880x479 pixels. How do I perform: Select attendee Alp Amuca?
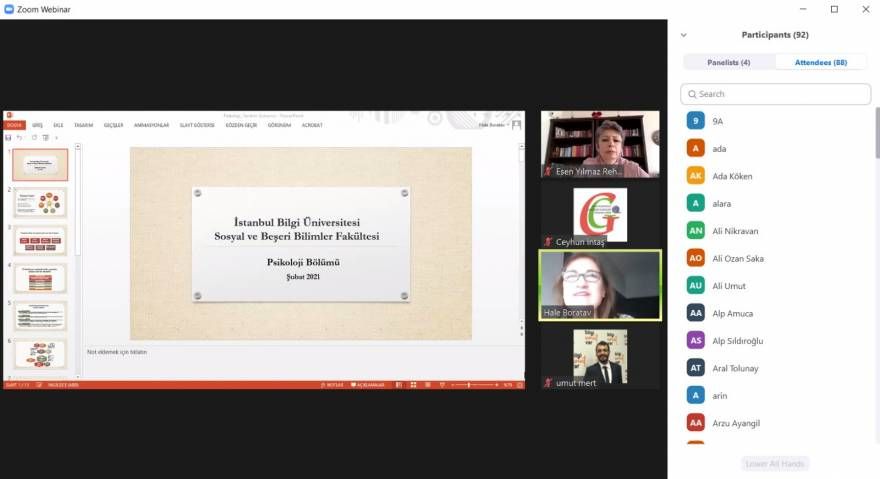[x=777, y=313]
